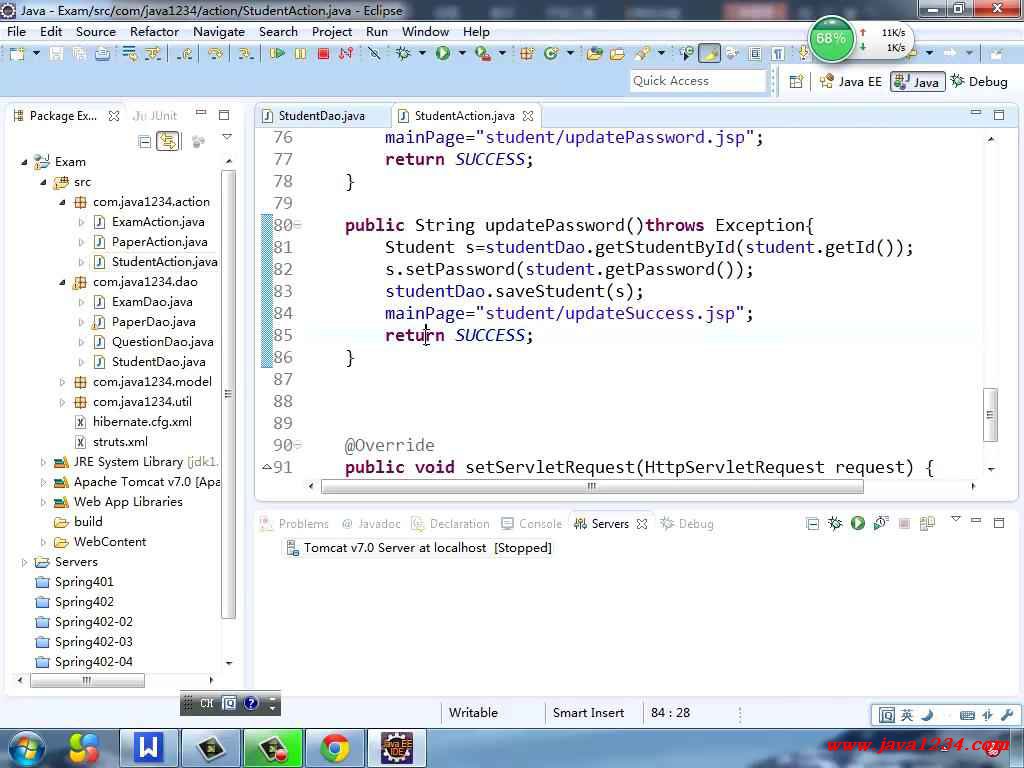The width and height of the screenshot is (1024, 768).
Task: Close the StudentAction.java editor tab
Action: pos(528,116)
